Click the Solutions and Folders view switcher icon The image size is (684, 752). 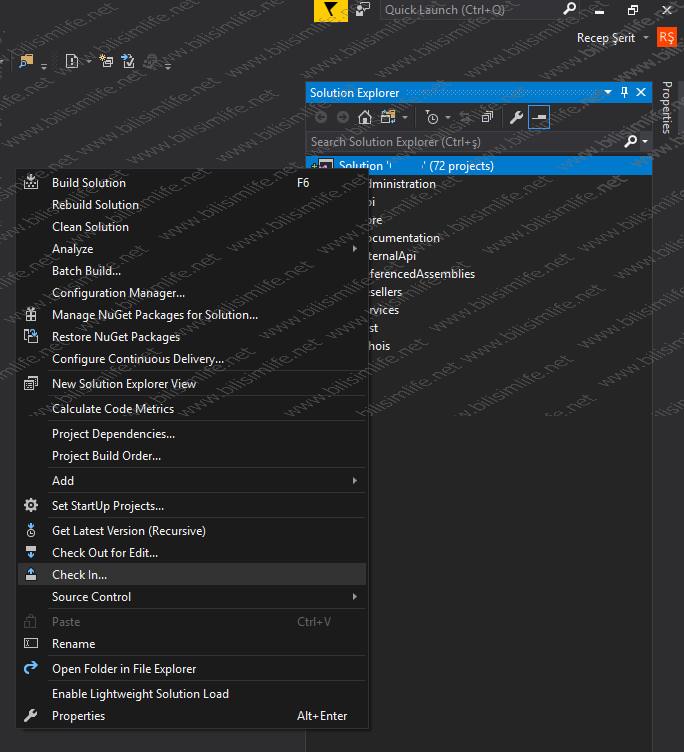click(x=388, y=117)
